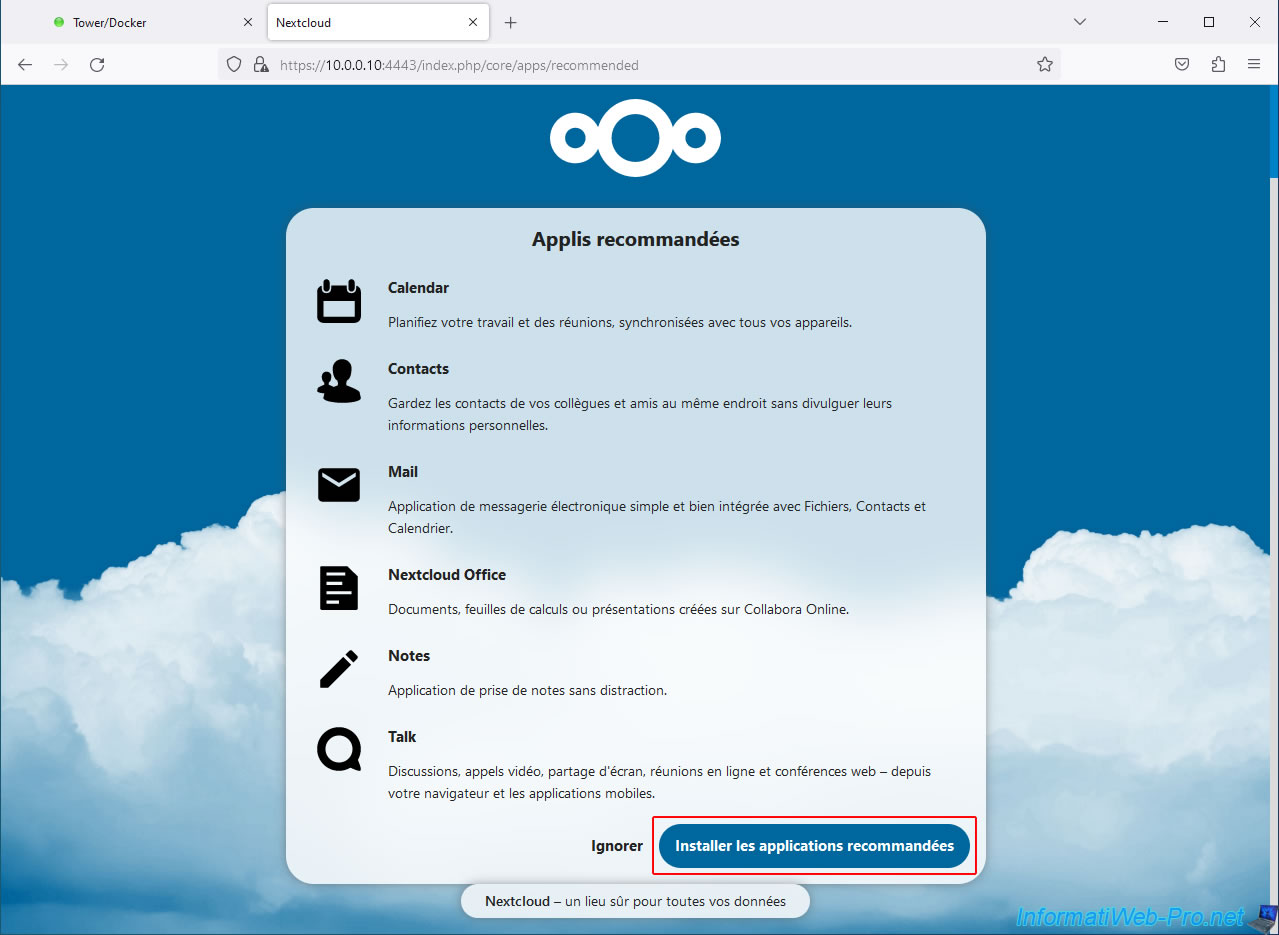Click the Nextcloud Office document icon
Screen dimensions: 1279x935
pyautogui.click(x=338, y=588)
